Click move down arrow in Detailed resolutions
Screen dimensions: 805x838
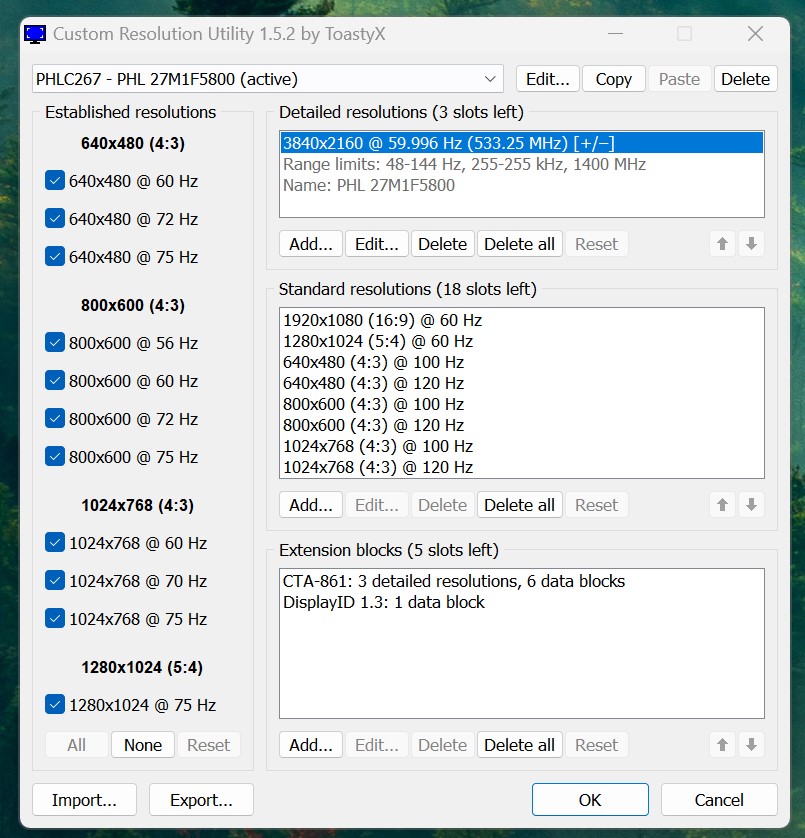point(752,244)
